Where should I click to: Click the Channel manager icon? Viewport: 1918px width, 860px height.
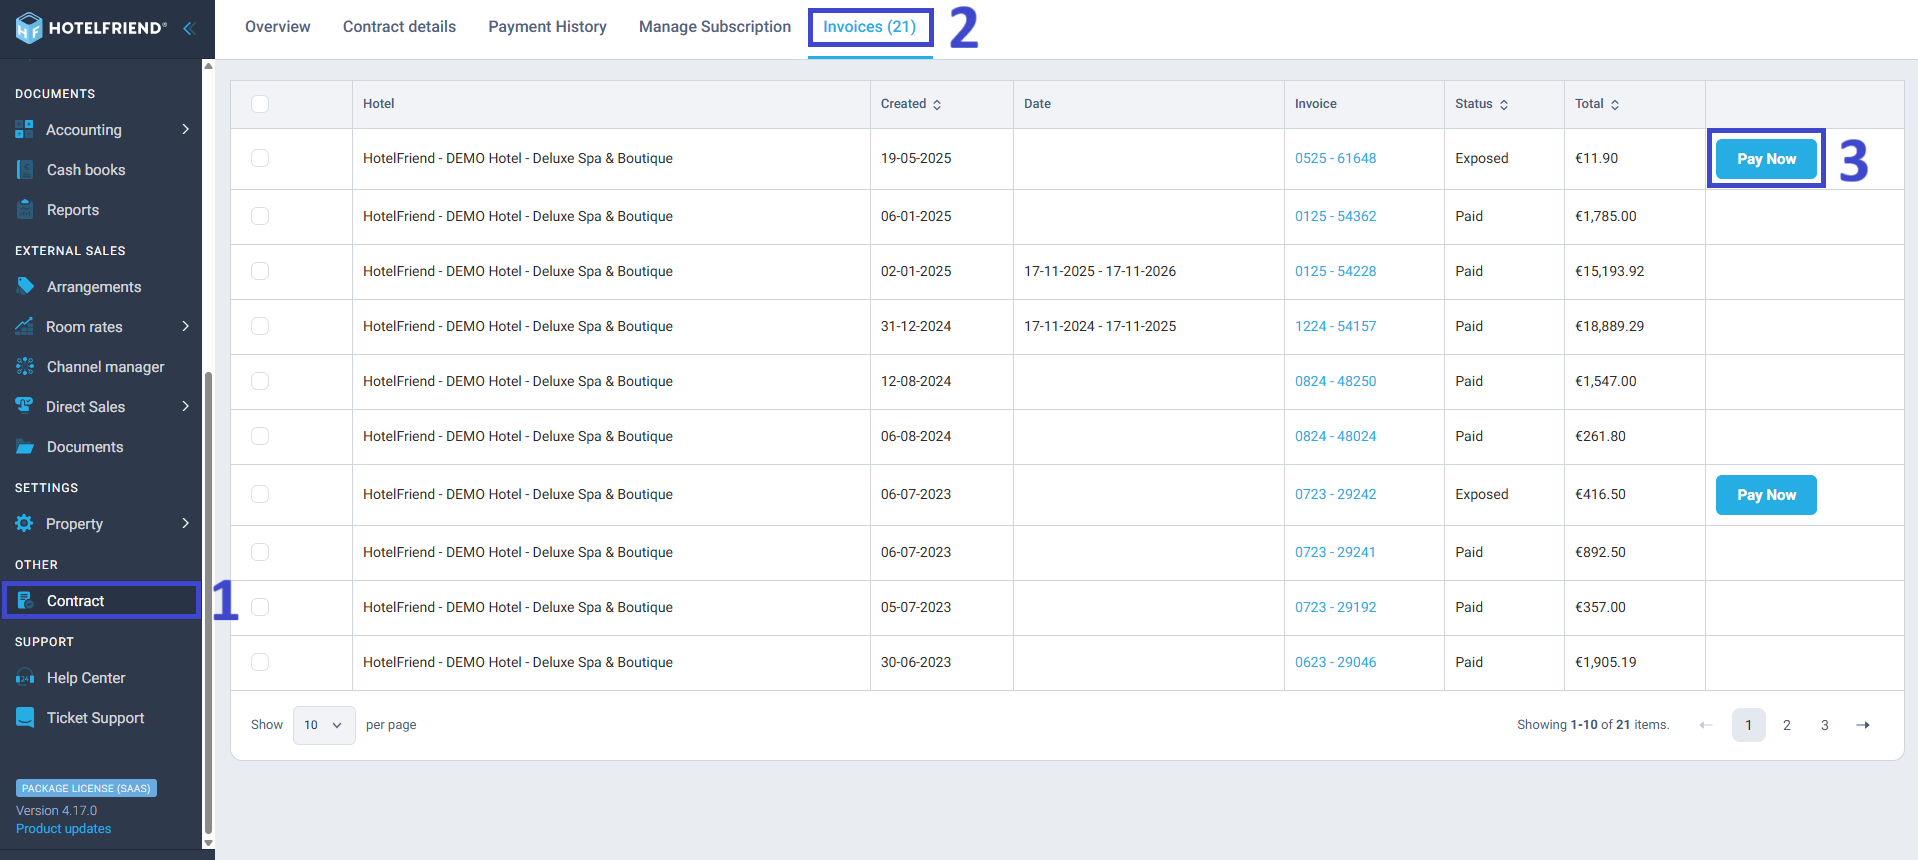pyautogui.click(x=25, y=366)
